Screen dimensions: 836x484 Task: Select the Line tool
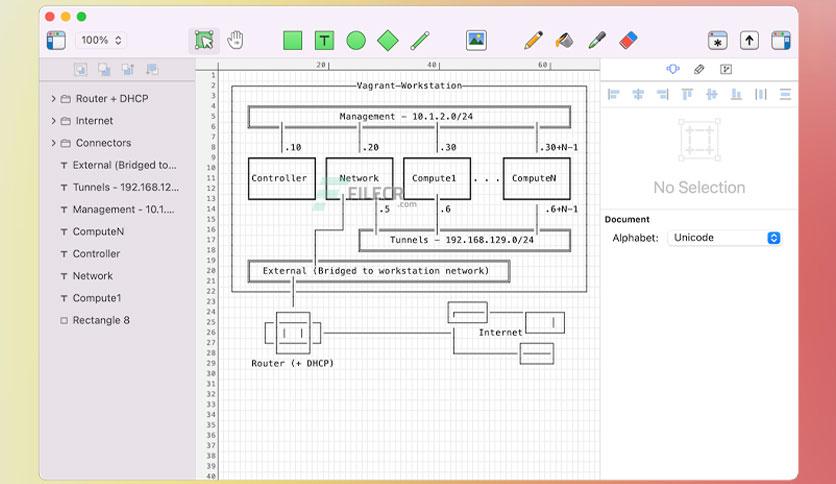(420, 41)
